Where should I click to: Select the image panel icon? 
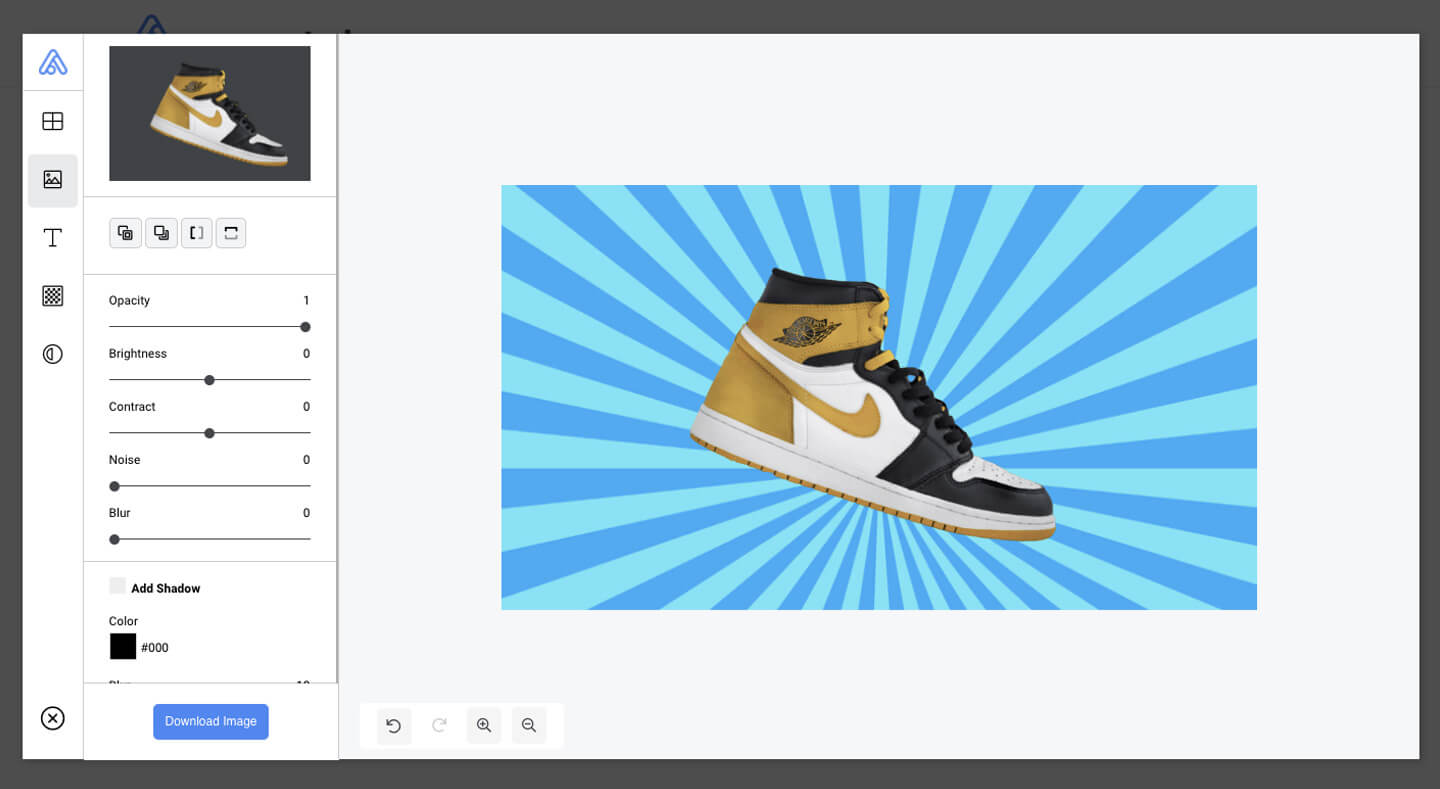[x=53, y=180]
